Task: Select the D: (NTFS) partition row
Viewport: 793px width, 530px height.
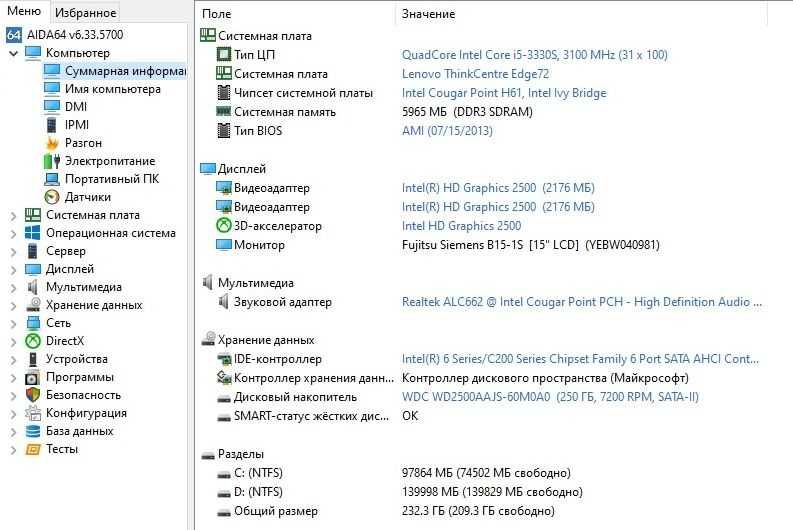Action: click(399, 492)
